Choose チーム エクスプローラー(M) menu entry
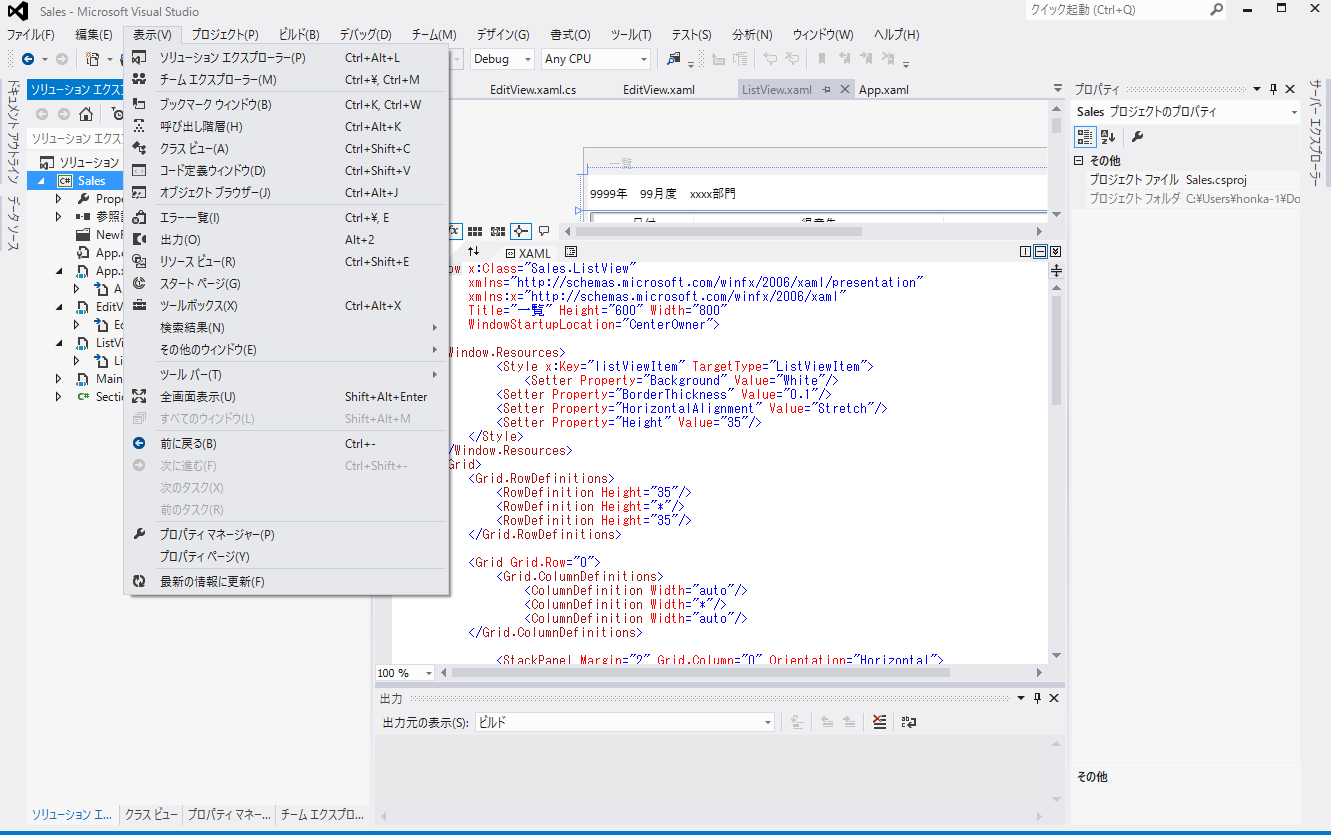Screen dimensions: 1331x835 coord(286,80)
